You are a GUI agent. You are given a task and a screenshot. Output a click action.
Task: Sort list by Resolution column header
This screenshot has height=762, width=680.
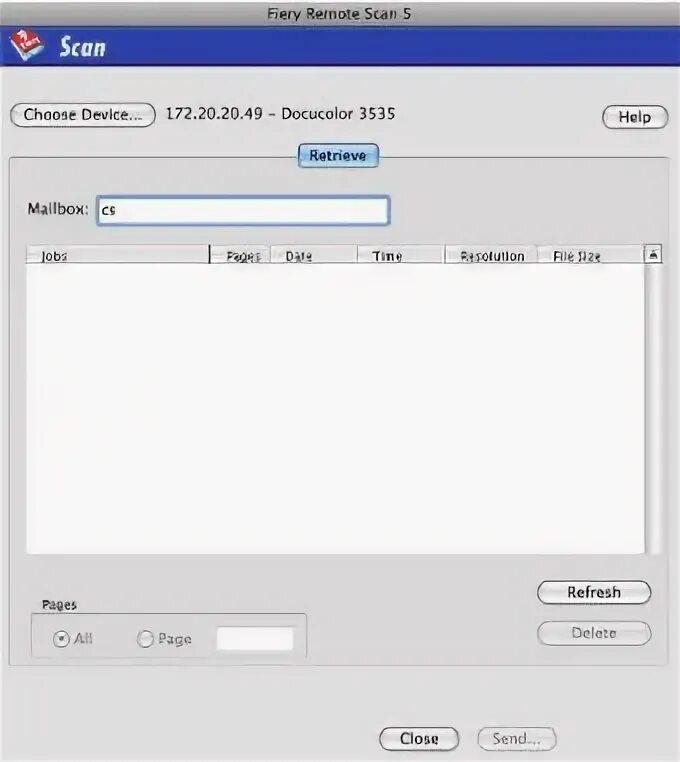pyautogui.click(x=491, y=255)
